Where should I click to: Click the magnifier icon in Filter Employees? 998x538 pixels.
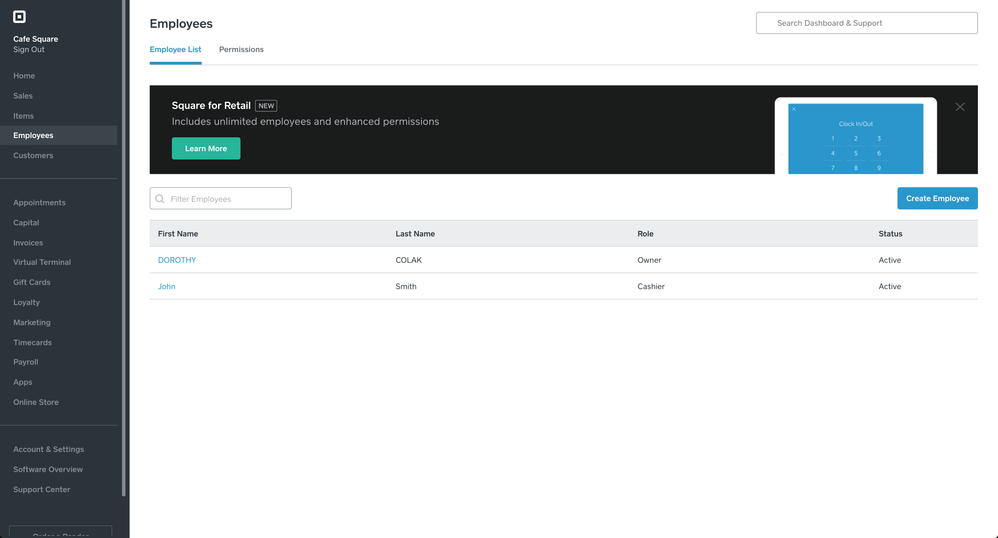coord(160,199)
